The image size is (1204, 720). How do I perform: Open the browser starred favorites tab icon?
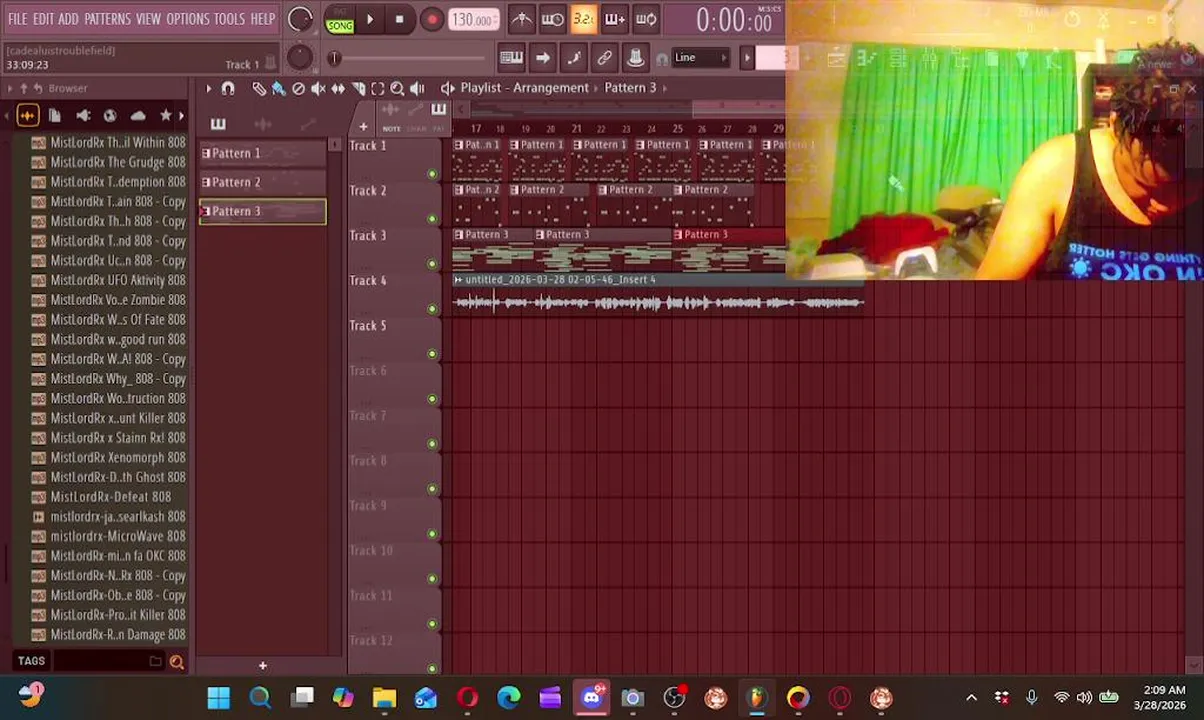pyautogui.click(x=166, y=116)
